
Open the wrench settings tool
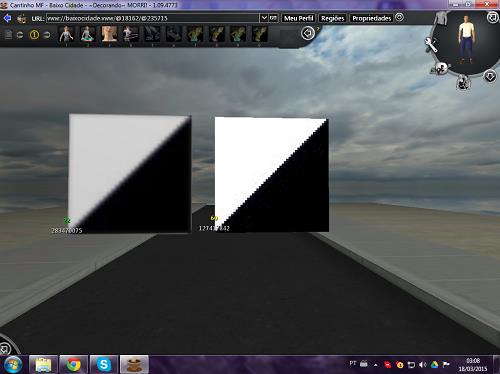coord(431,45)
